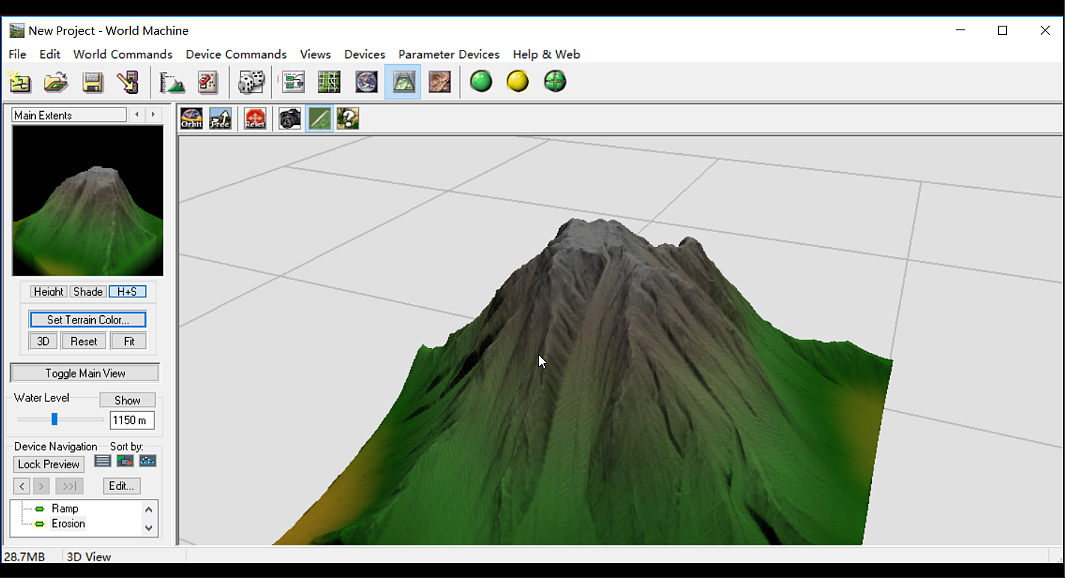The image size is (1065, 578).
Task: Click Set Terrain Color button
Action: click(x=88, y=319)
